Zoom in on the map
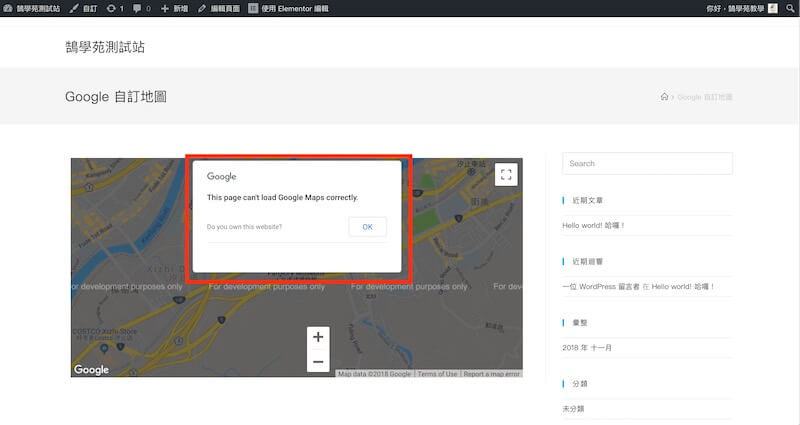Viewport: 800px width, 425px height. pos(318,337)
